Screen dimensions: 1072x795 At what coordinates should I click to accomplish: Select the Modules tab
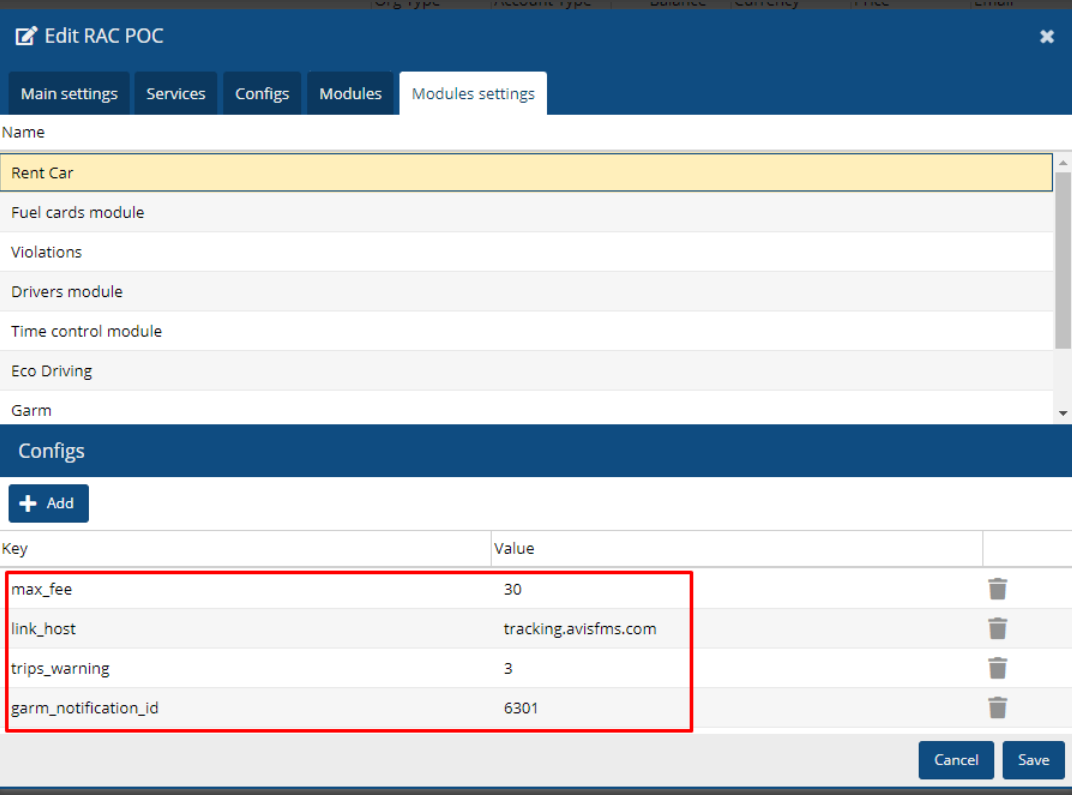(350, 94)
